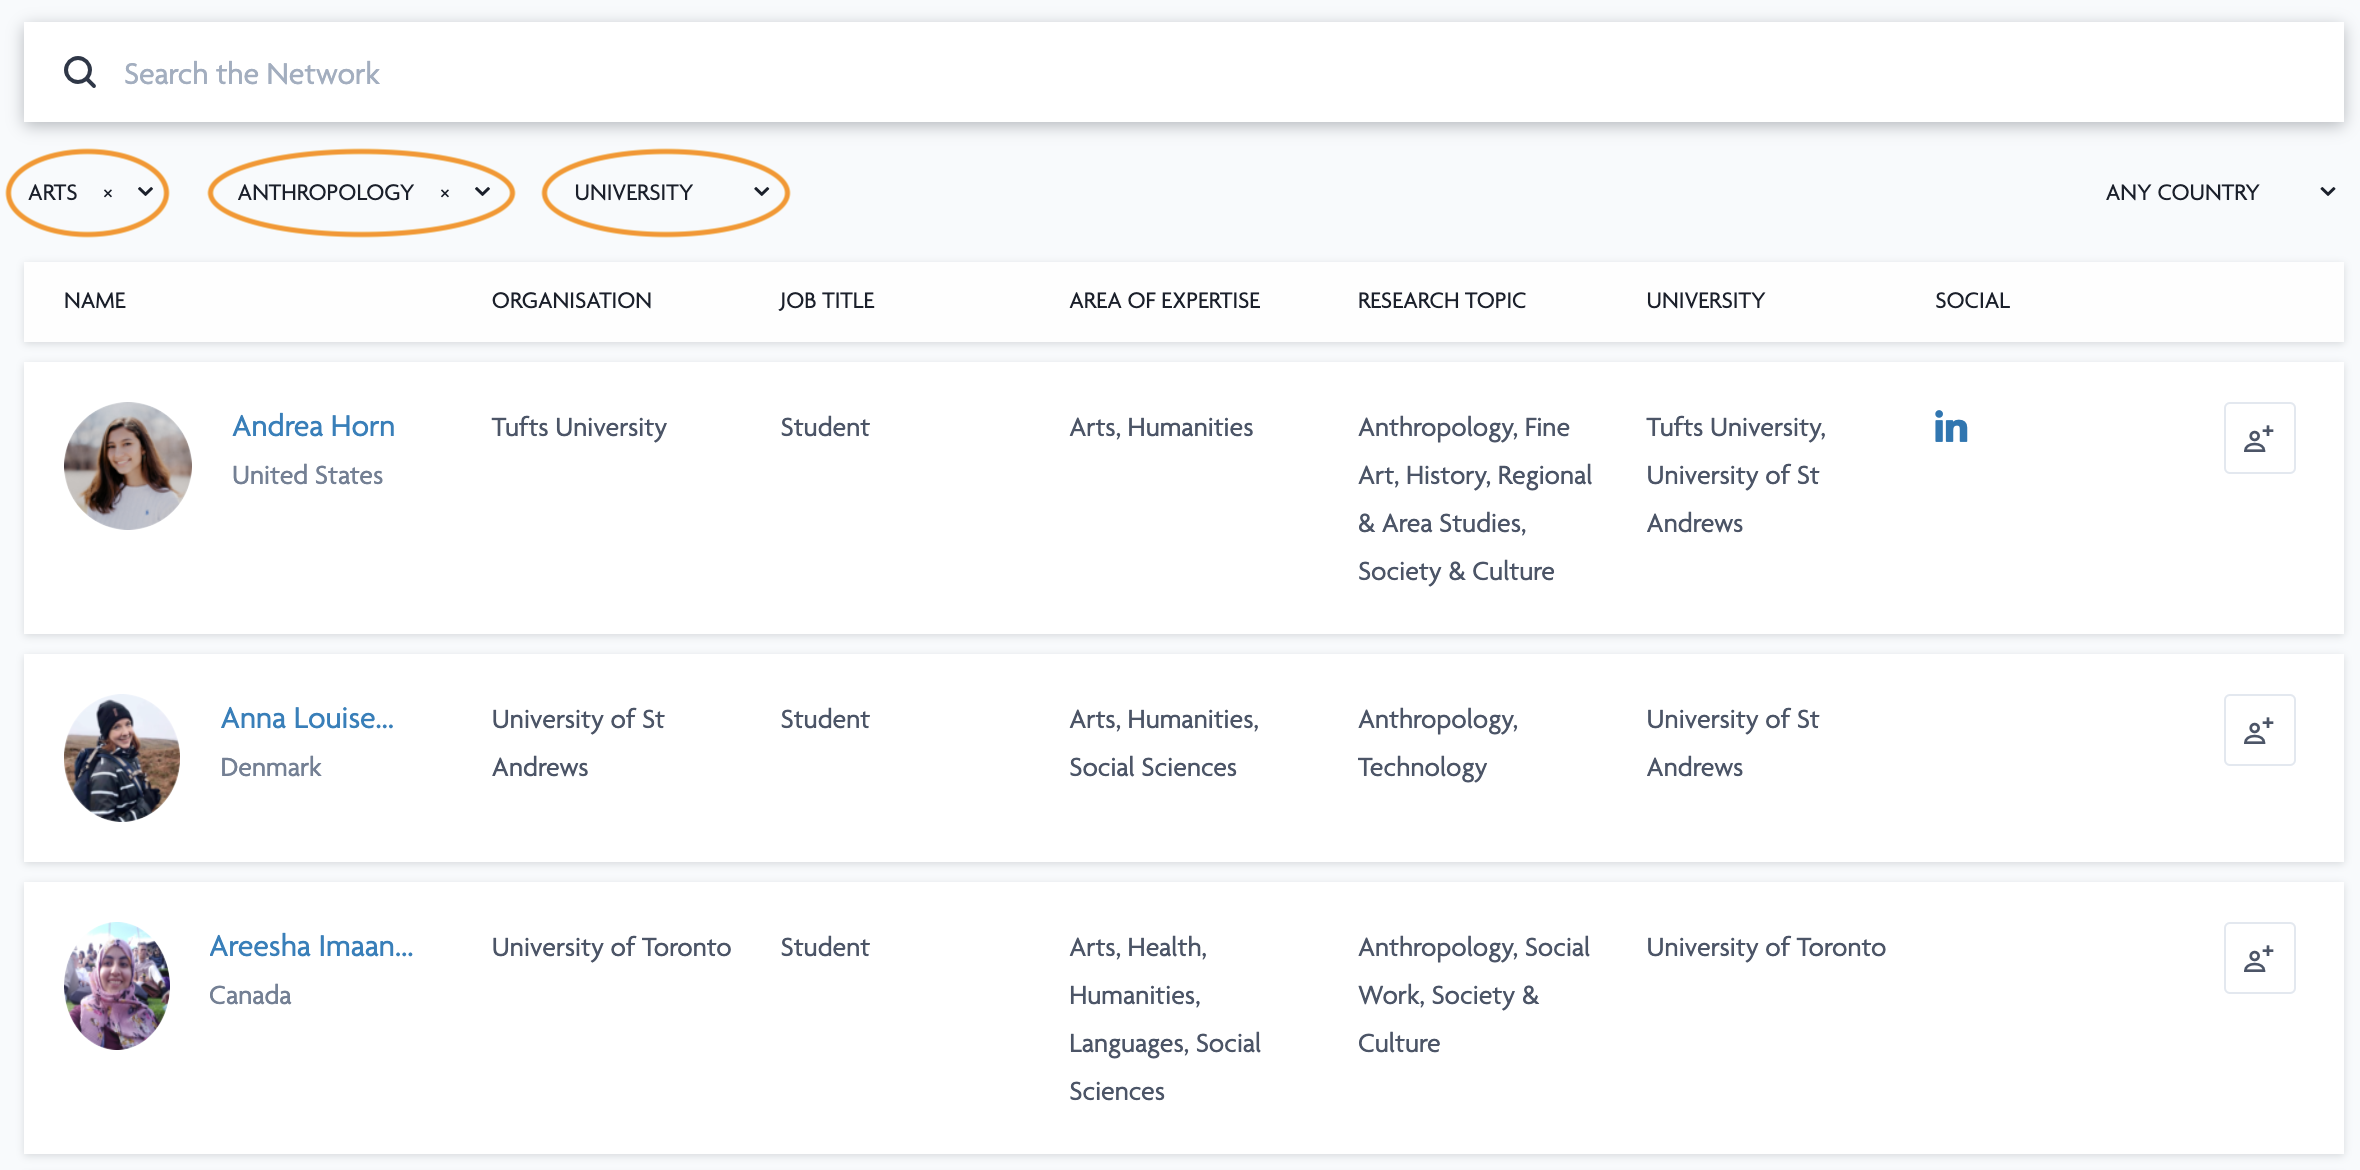
Task: Click the NAME column header
Action: click(x=95, y=301)
